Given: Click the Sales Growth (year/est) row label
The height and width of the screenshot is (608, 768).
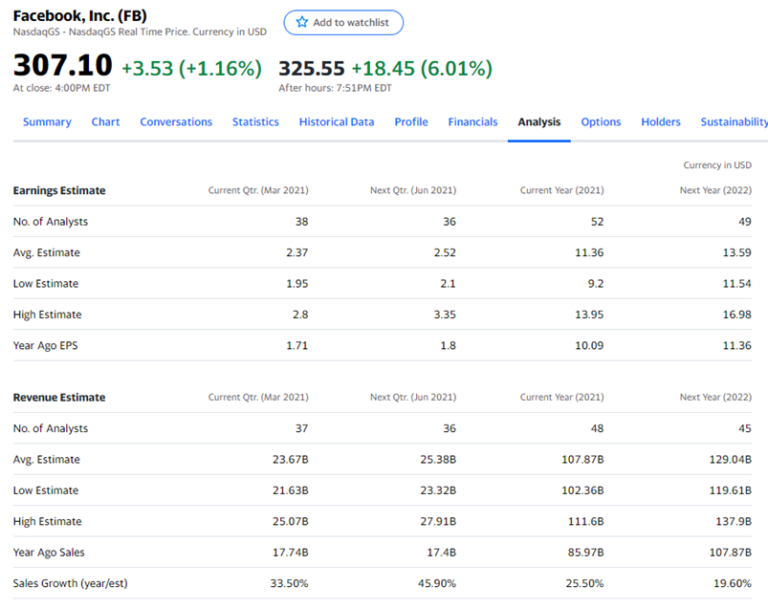Looking at the screenshot, I should point(70,584).
